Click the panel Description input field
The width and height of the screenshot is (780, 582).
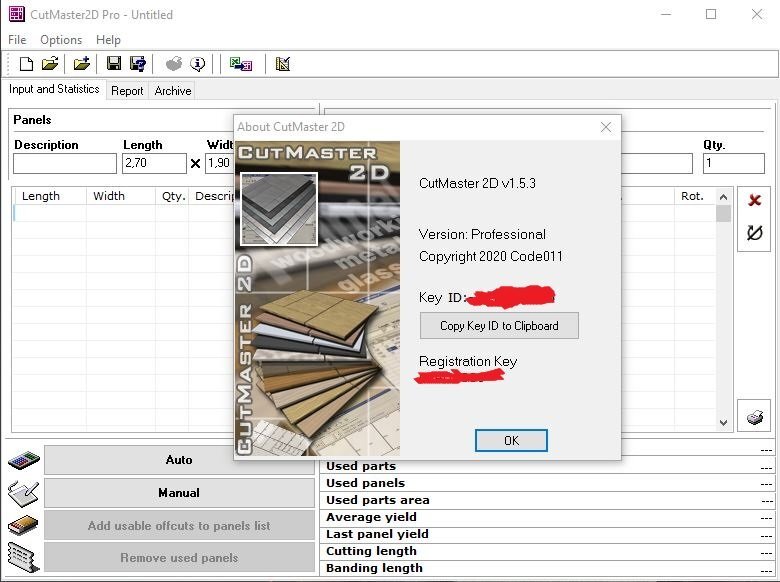(65, 163)
